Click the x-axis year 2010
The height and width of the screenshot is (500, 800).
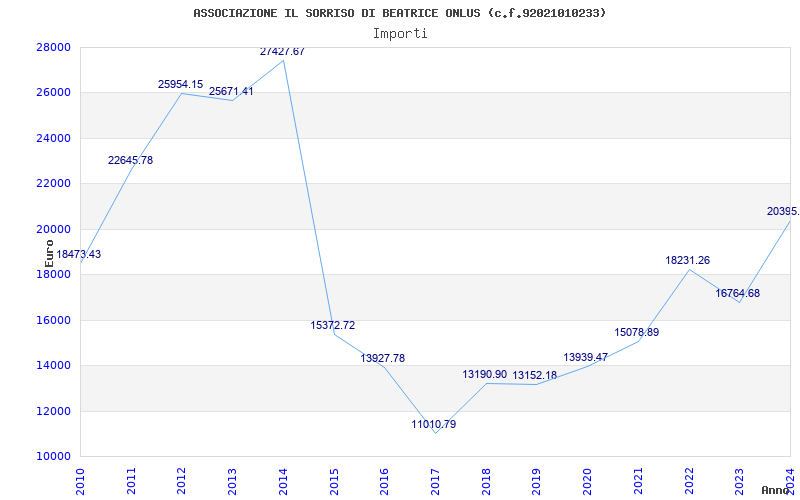tap(80, 481)
